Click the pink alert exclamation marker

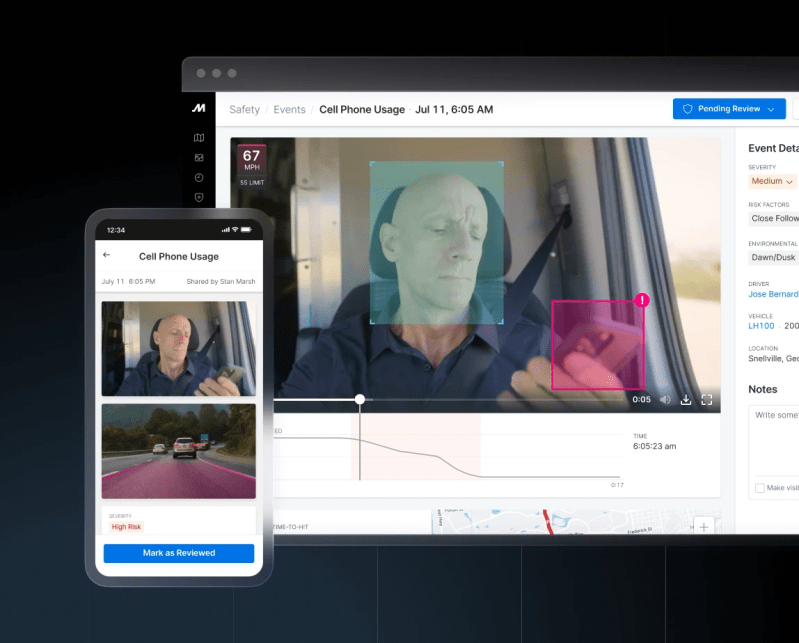click(x=642, y=300)
